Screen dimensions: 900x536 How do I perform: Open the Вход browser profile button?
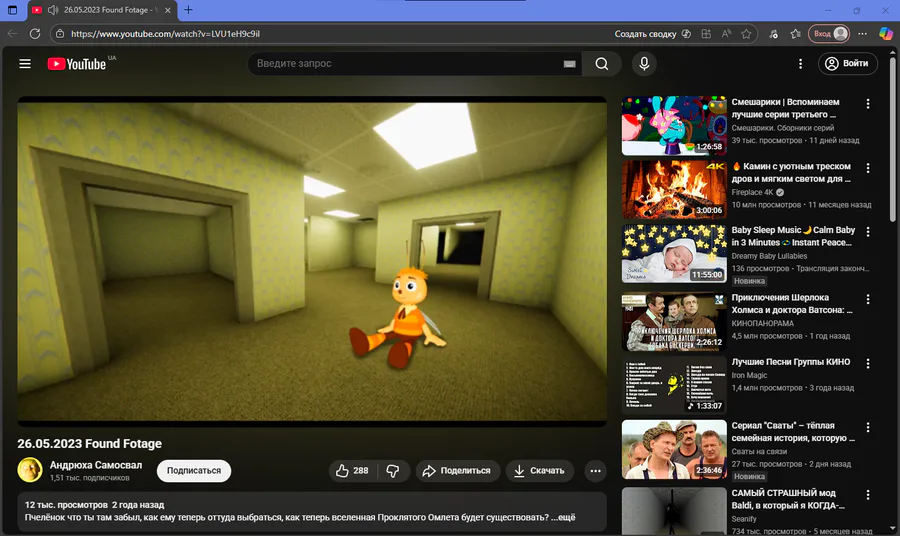tap(829, 34)
